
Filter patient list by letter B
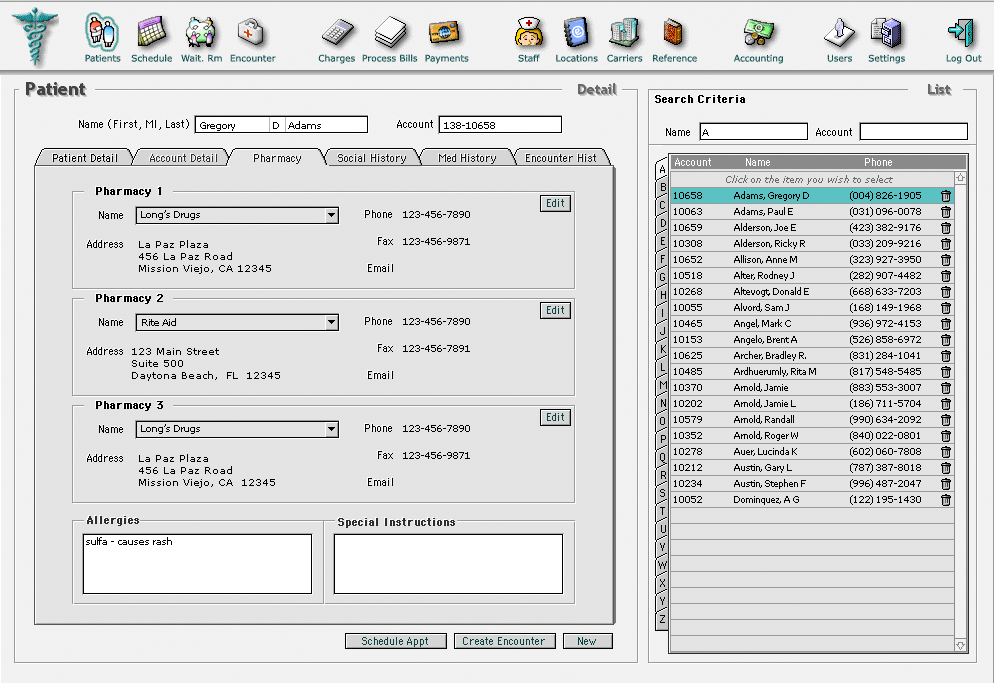tap(662, 188)
